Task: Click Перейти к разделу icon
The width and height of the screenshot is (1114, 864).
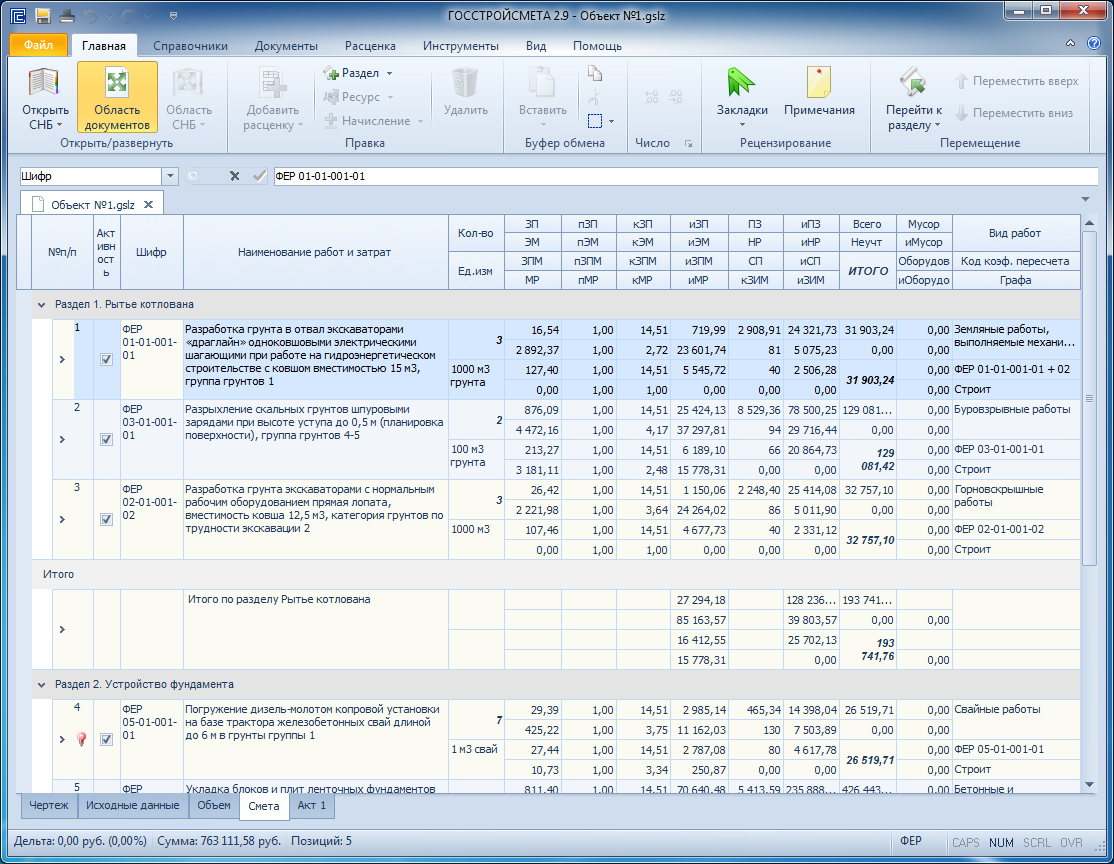Action: coord(913,82)
